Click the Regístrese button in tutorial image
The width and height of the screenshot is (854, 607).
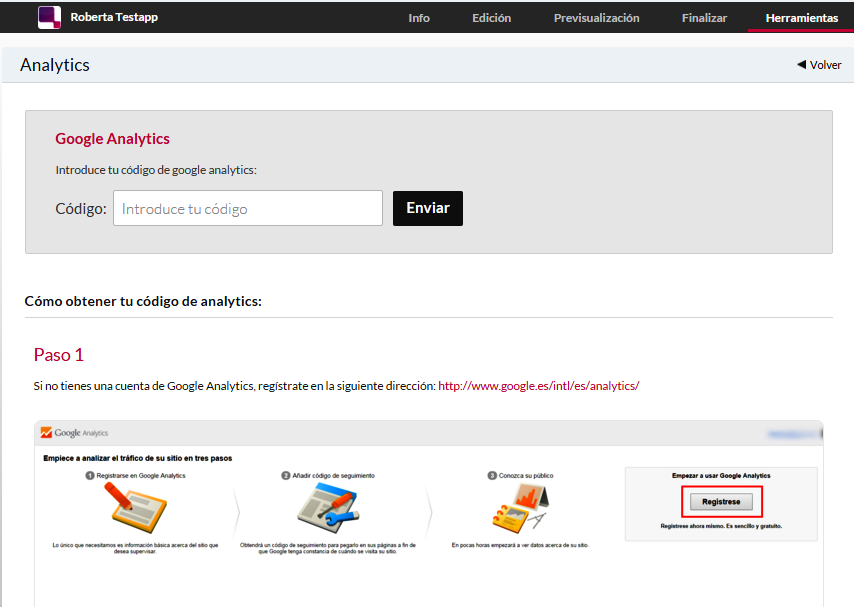pyautogui.click(x=721, y=502)
